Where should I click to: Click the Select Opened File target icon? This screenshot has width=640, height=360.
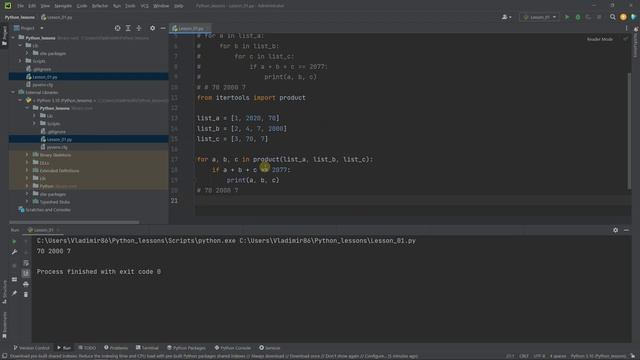coord(118,28)
